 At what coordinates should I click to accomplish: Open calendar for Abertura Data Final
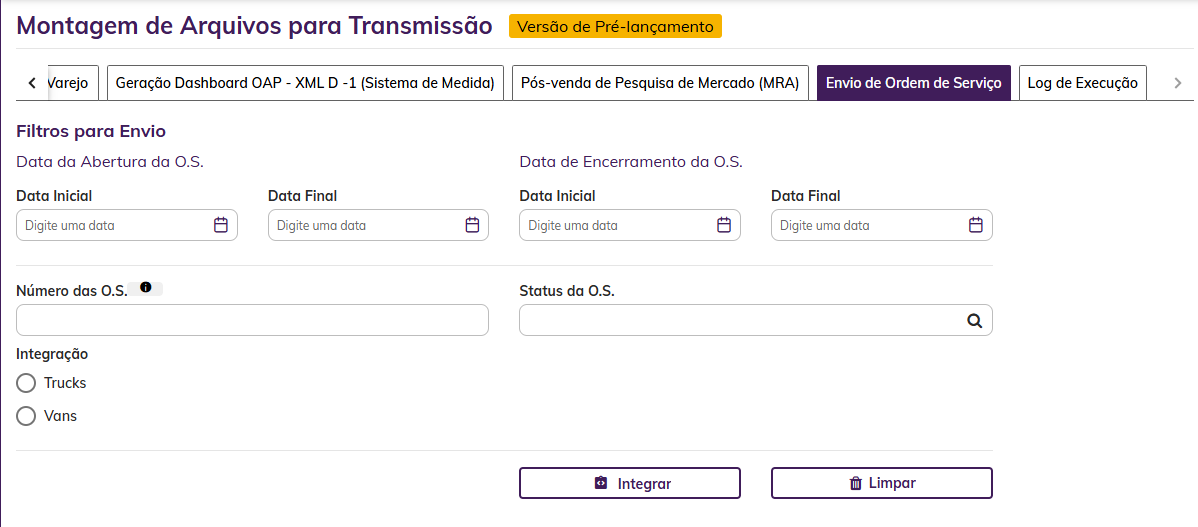(472, 225)
